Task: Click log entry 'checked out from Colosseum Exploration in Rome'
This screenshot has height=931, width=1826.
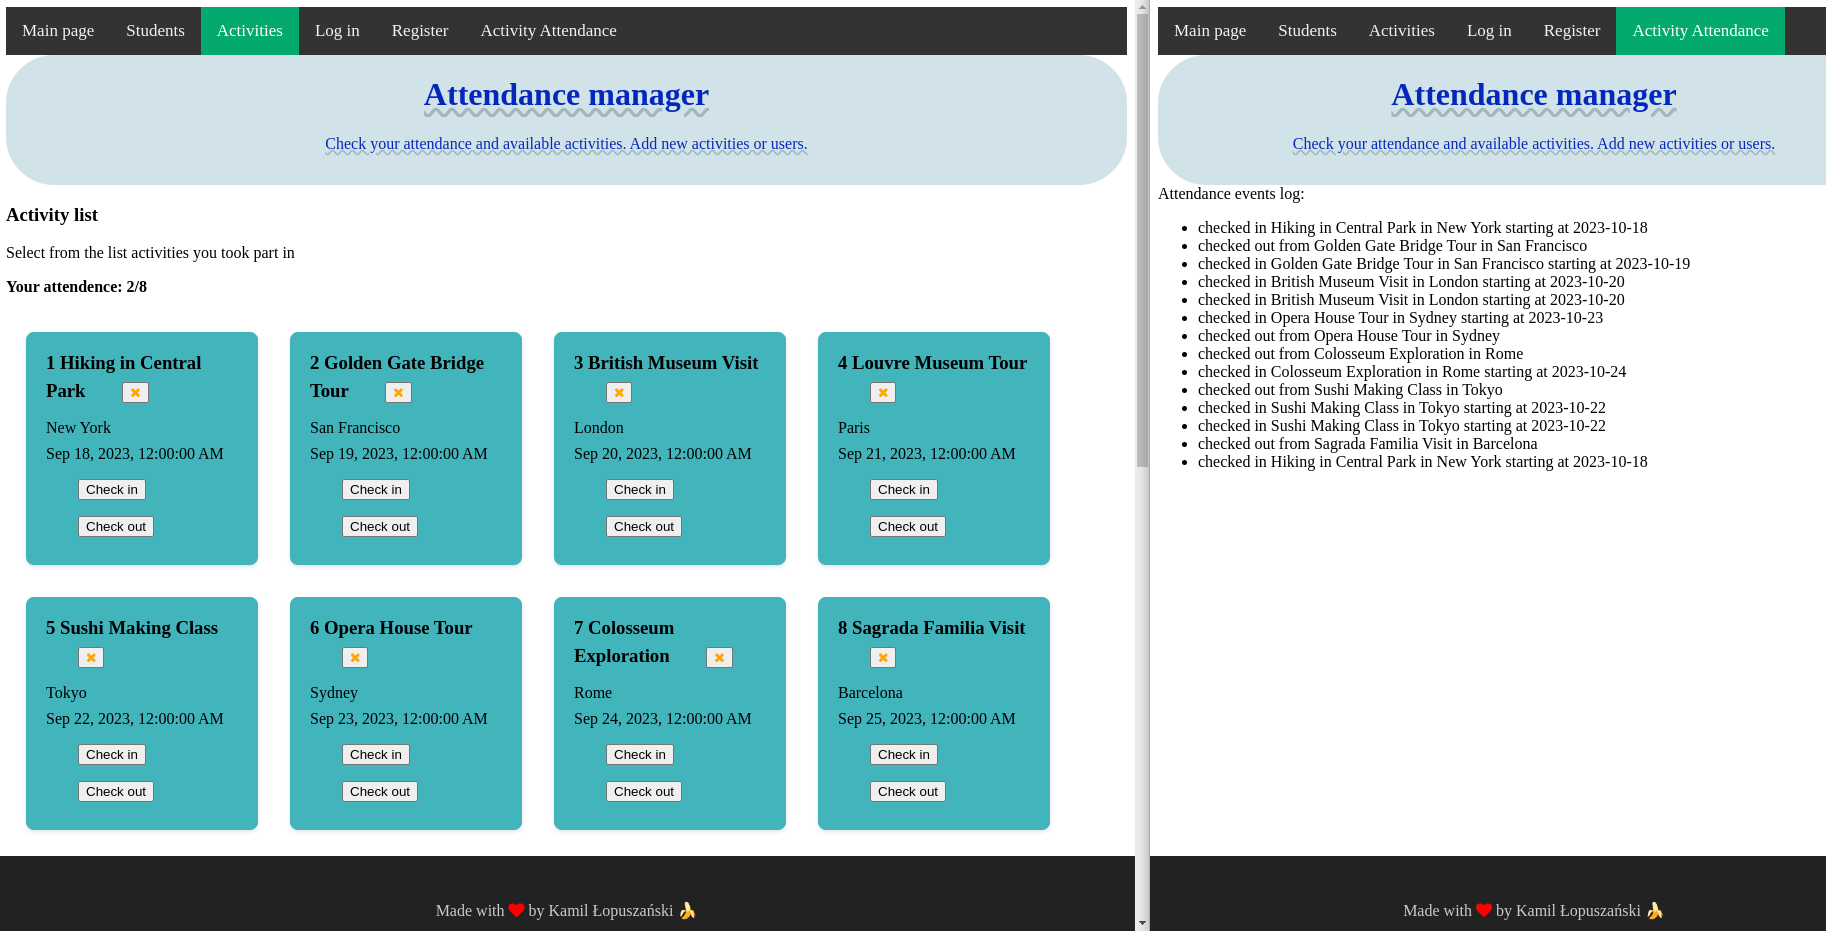Action: (1361, 354)
